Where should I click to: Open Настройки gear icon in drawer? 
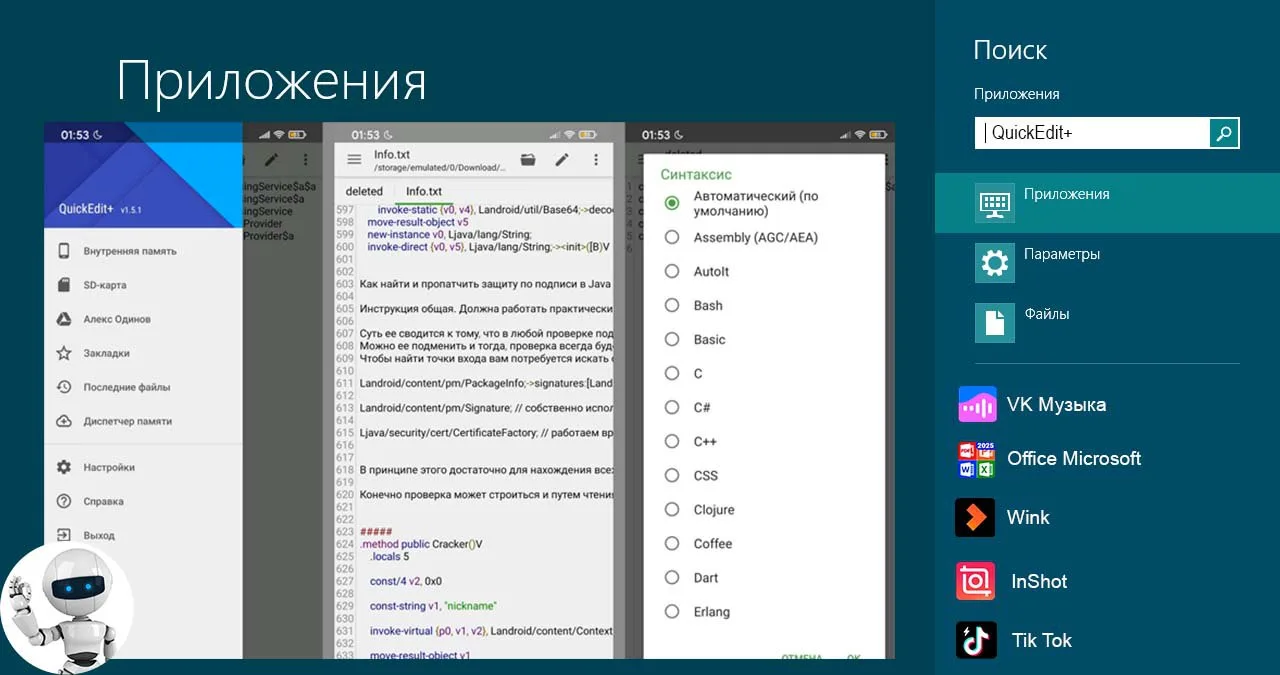[64, 467]
